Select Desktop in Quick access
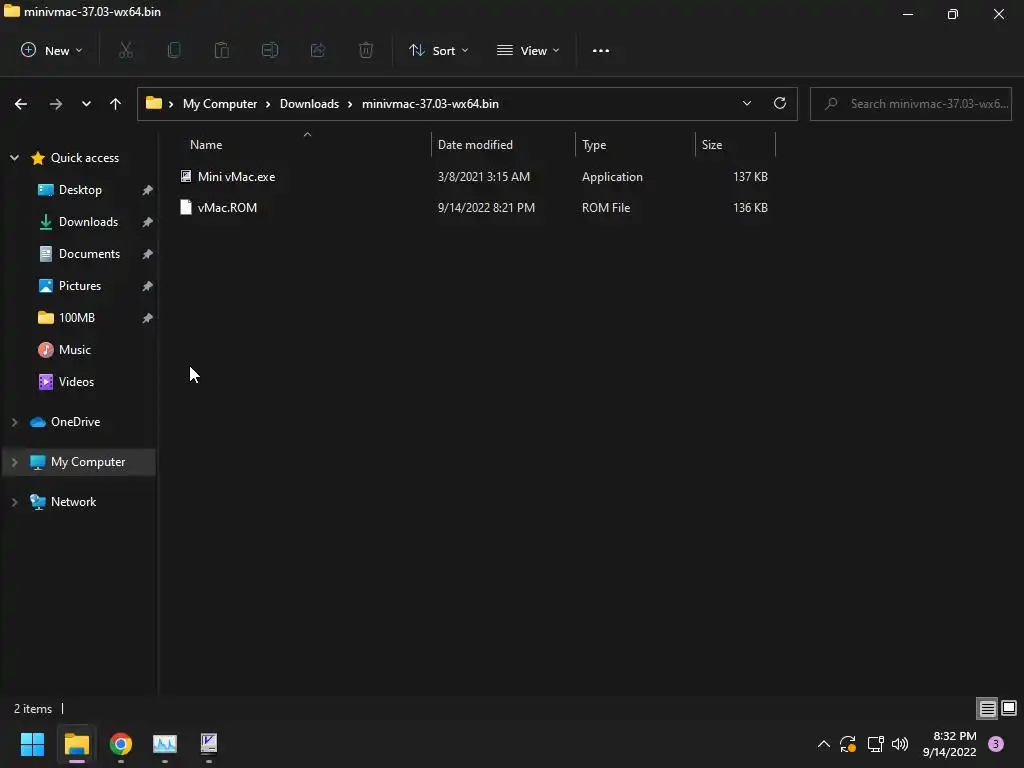The height and width of the screenshot is (768, 1024). click(x=80, y=189)
